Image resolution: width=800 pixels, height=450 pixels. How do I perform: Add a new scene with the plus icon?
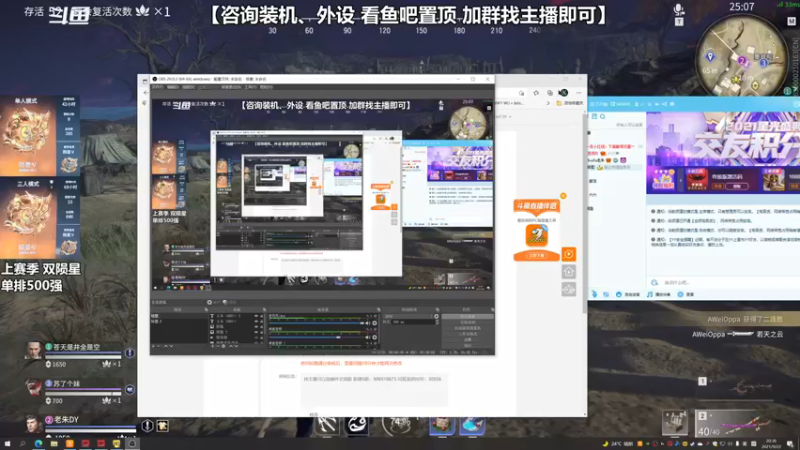tap(153, 346)
